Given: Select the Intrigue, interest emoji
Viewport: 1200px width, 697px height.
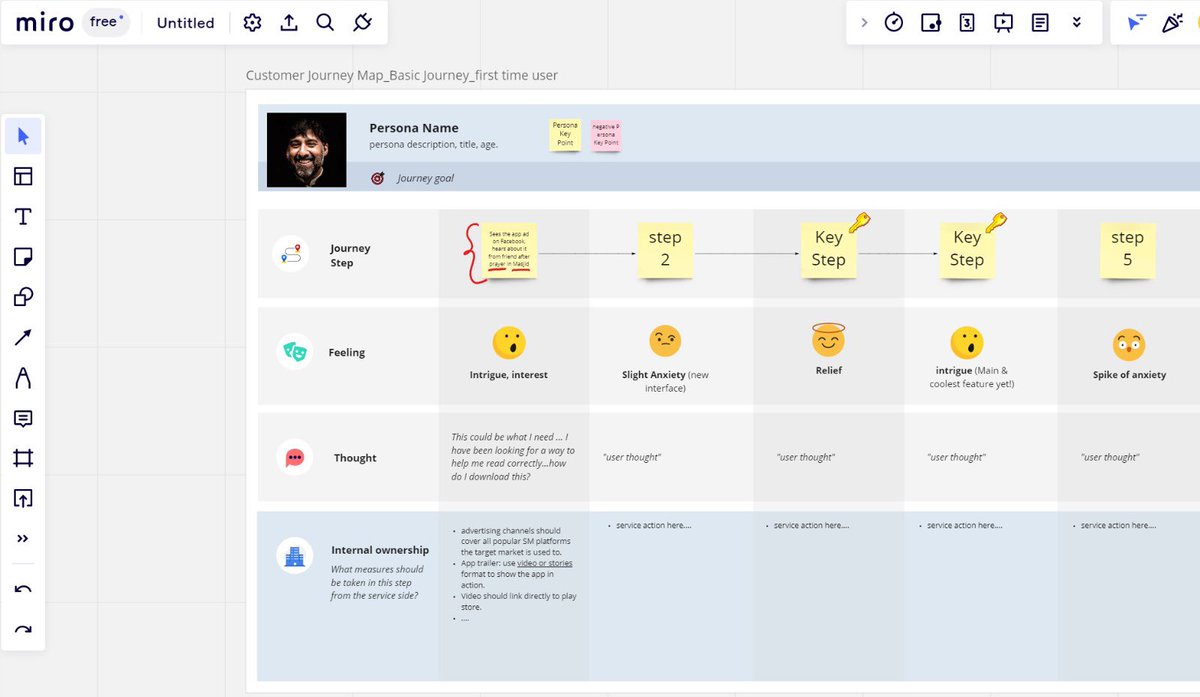Looking at the screenshot, I should pos(509,344).
